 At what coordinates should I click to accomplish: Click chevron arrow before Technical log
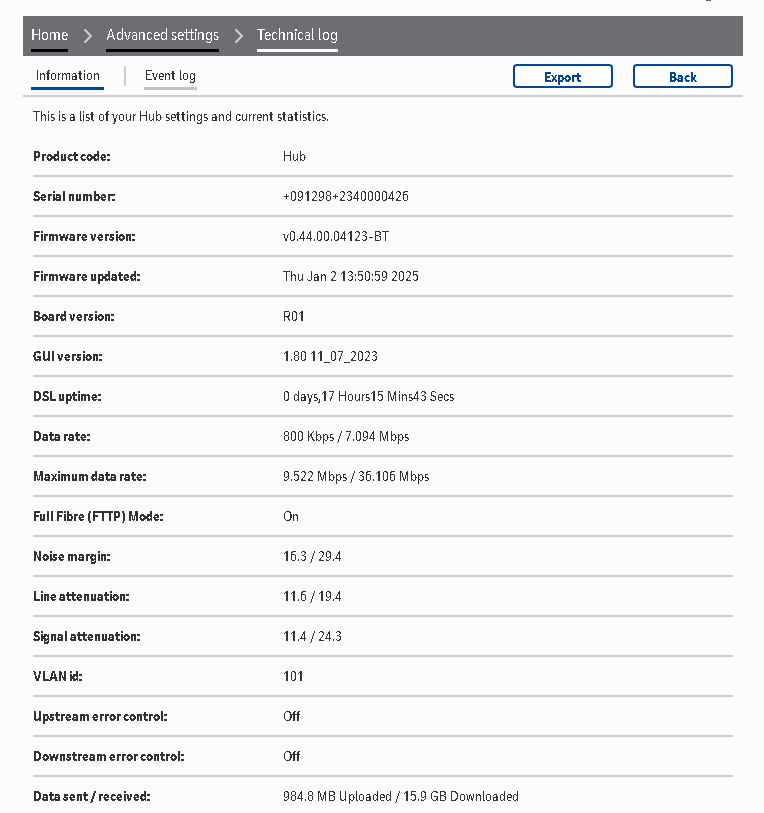coord(238,36)
